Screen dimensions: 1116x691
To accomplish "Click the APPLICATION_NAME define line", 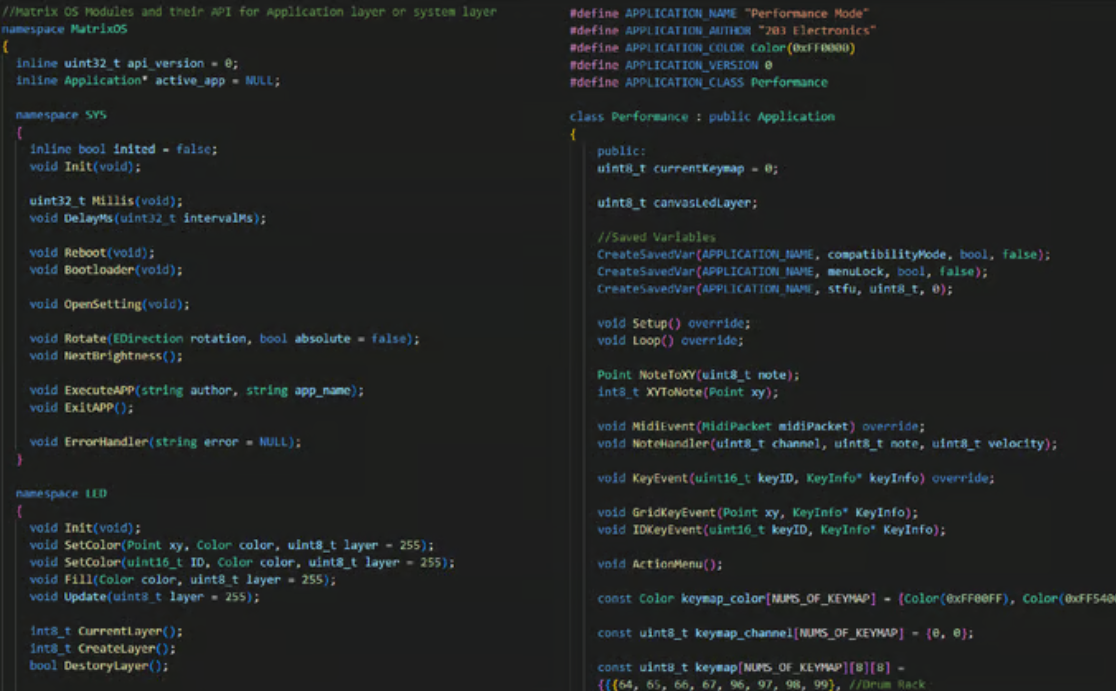I will click(x=719, y=13).
